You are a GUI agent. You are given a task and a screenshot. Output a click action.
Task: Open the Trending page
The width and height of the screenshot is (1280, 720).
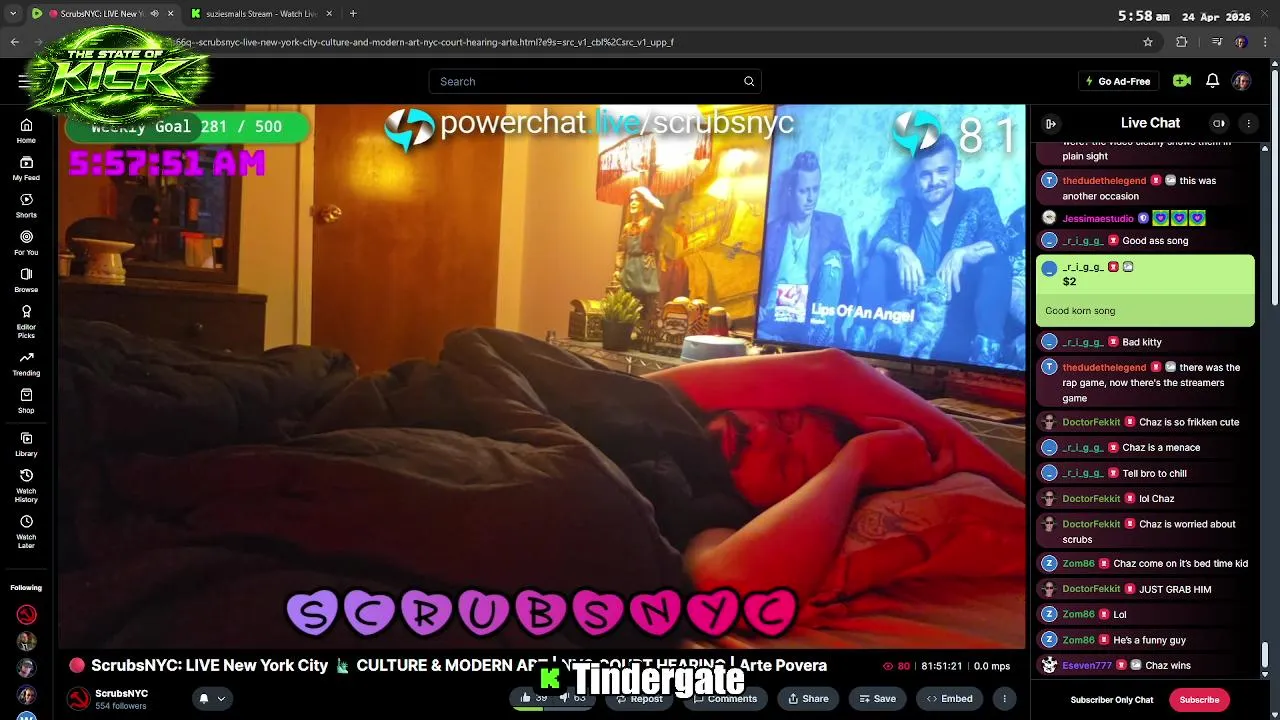click(x=26, y=364)
